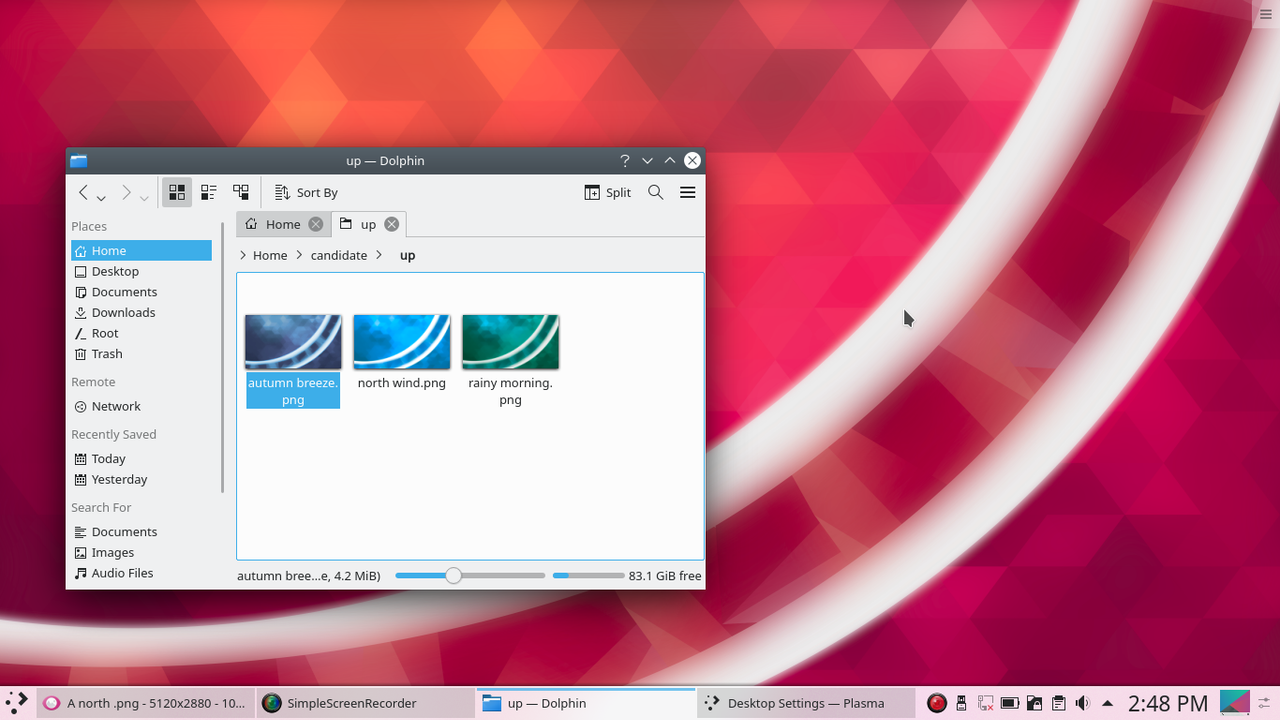Switch to Compact view mode
Viewport: 1280px width, 720px height.
[x=209, y=192]
